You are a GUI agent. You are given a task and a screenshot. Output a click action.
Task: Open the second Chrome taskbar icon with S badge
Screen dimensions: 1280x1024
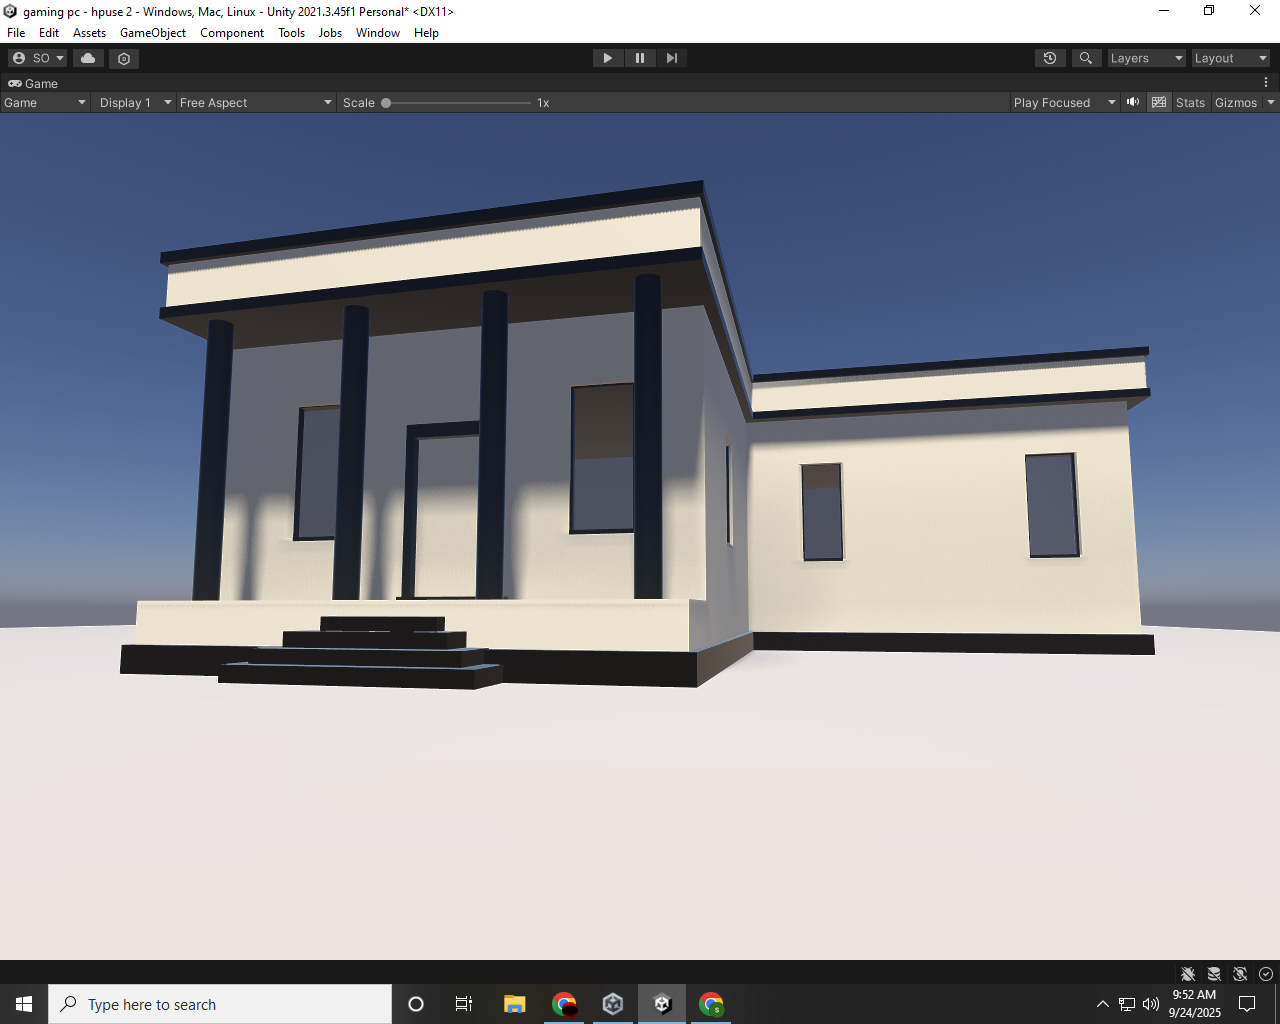pyautogui.click(x=711, y=1004)
